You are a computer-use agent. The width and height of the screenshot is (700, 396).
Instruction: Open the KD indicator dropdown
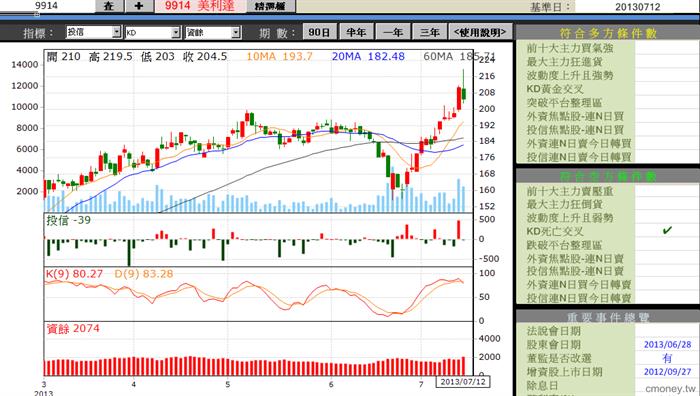(153, 32)
